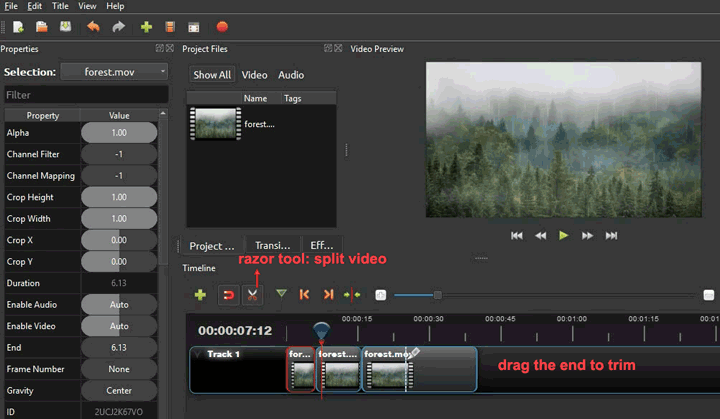Center the timeline on the playhead
The image size is (720, 419).
coord(352,295)
